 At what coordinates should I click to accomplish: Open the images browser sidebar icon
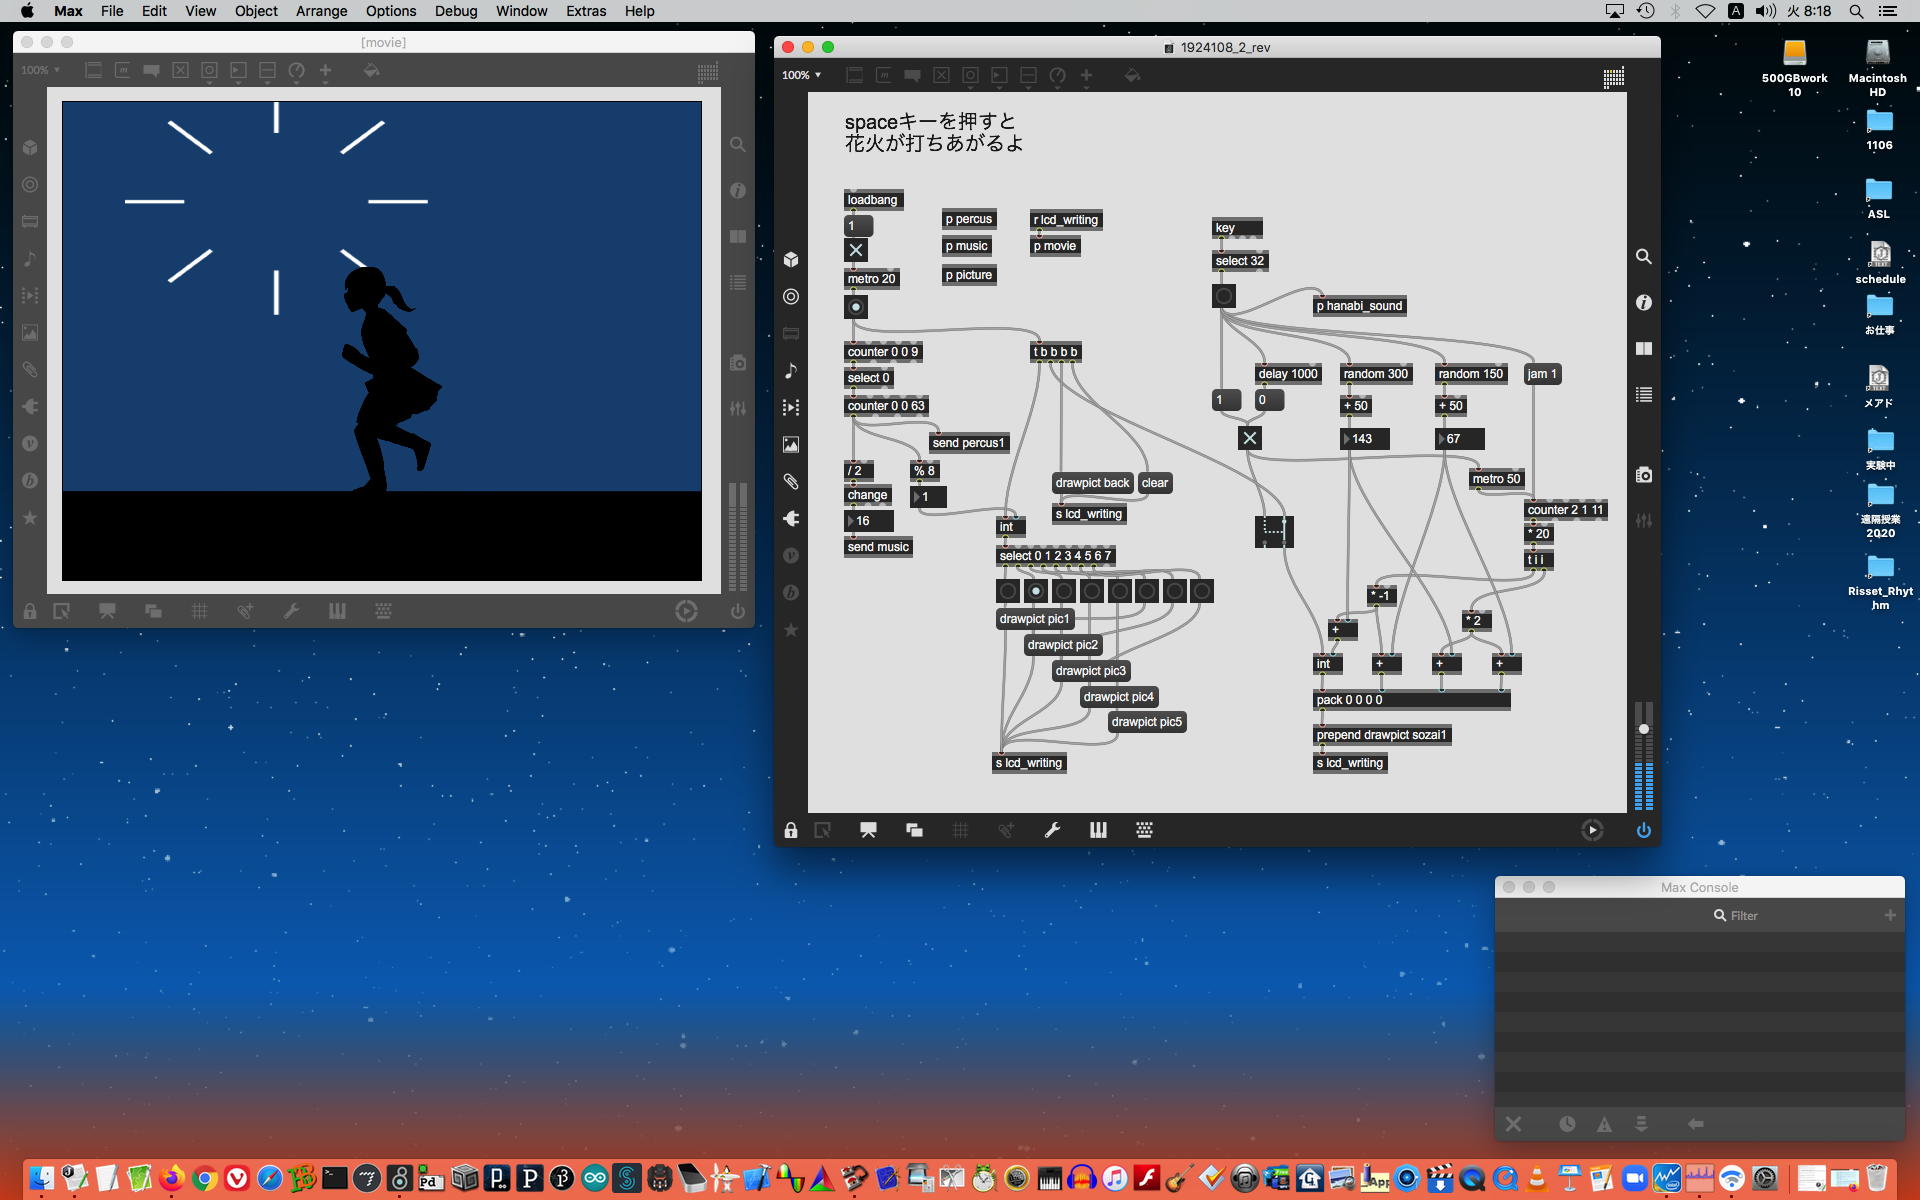coord(791,445)
